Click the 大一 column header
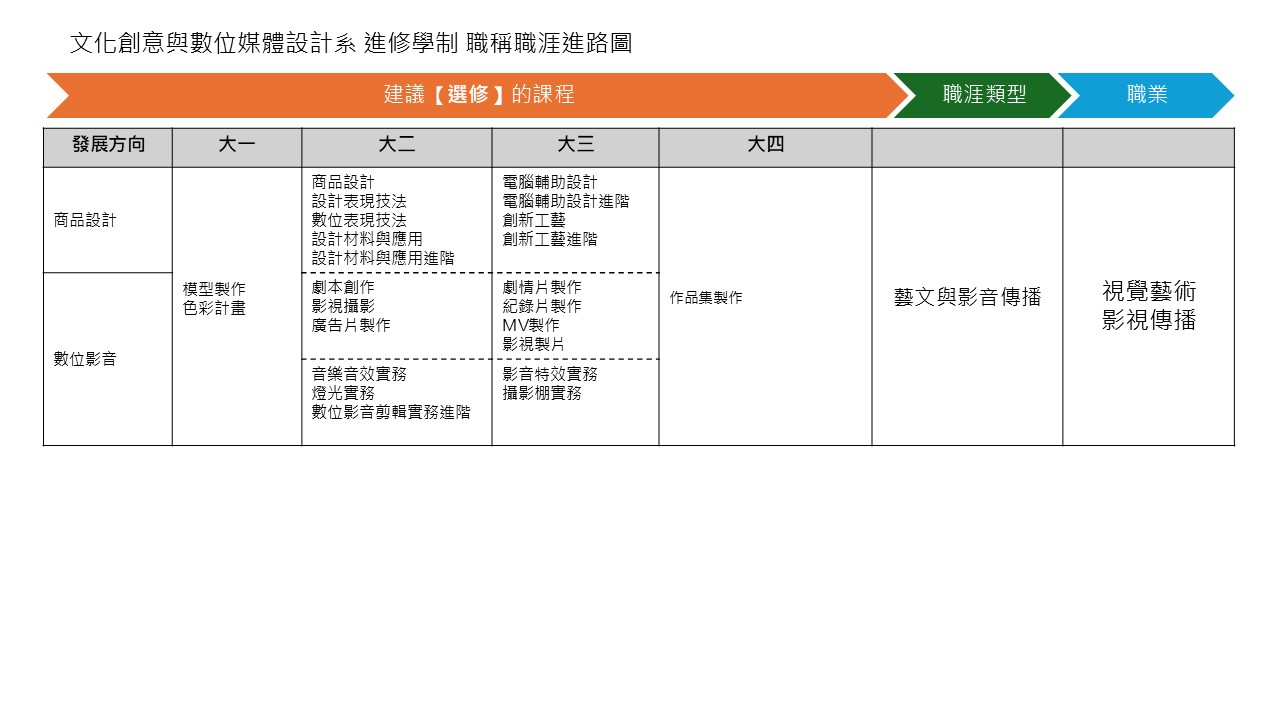This screenshot has height=720, width=1280. point(237,145)
